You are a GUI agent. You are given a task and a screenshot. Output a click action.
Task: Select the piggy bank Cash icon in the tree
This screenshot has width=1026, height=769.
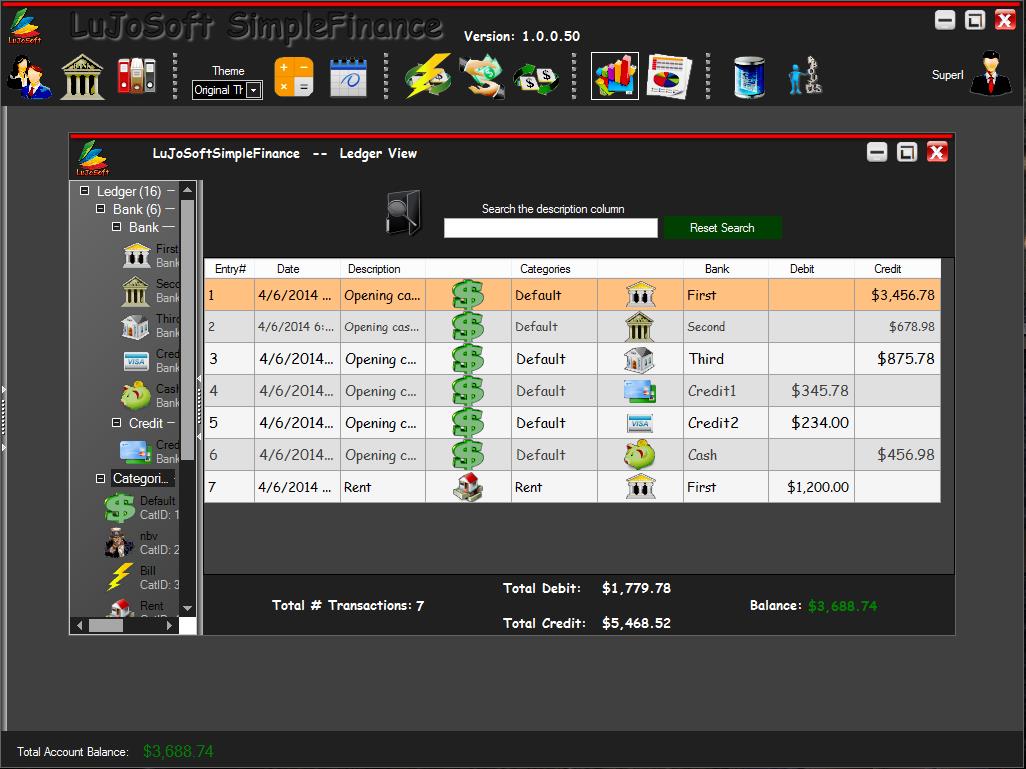(136, 395)
